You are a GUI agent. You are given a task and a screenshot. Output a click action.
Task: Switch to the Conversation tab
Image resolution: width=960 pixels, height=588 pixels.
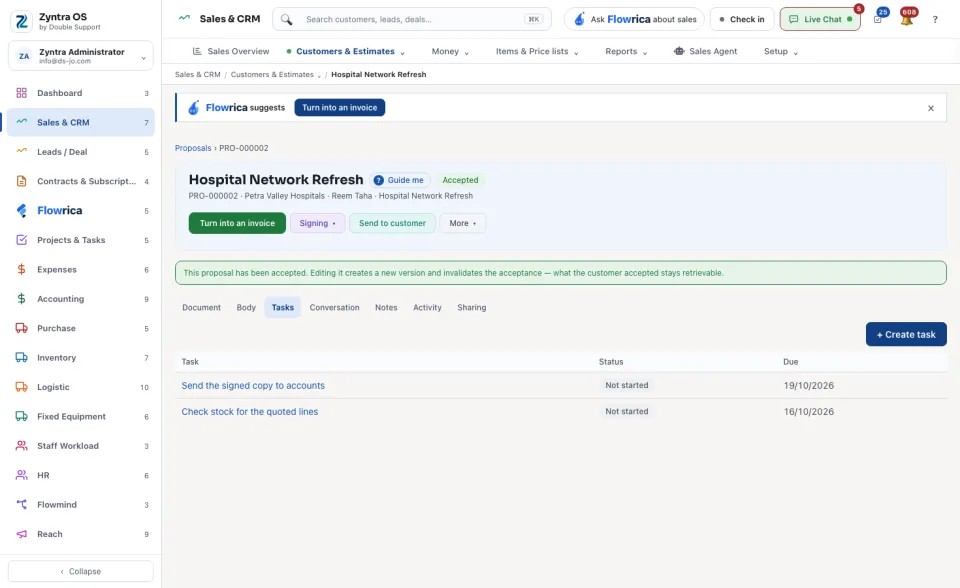click(334, 307)
